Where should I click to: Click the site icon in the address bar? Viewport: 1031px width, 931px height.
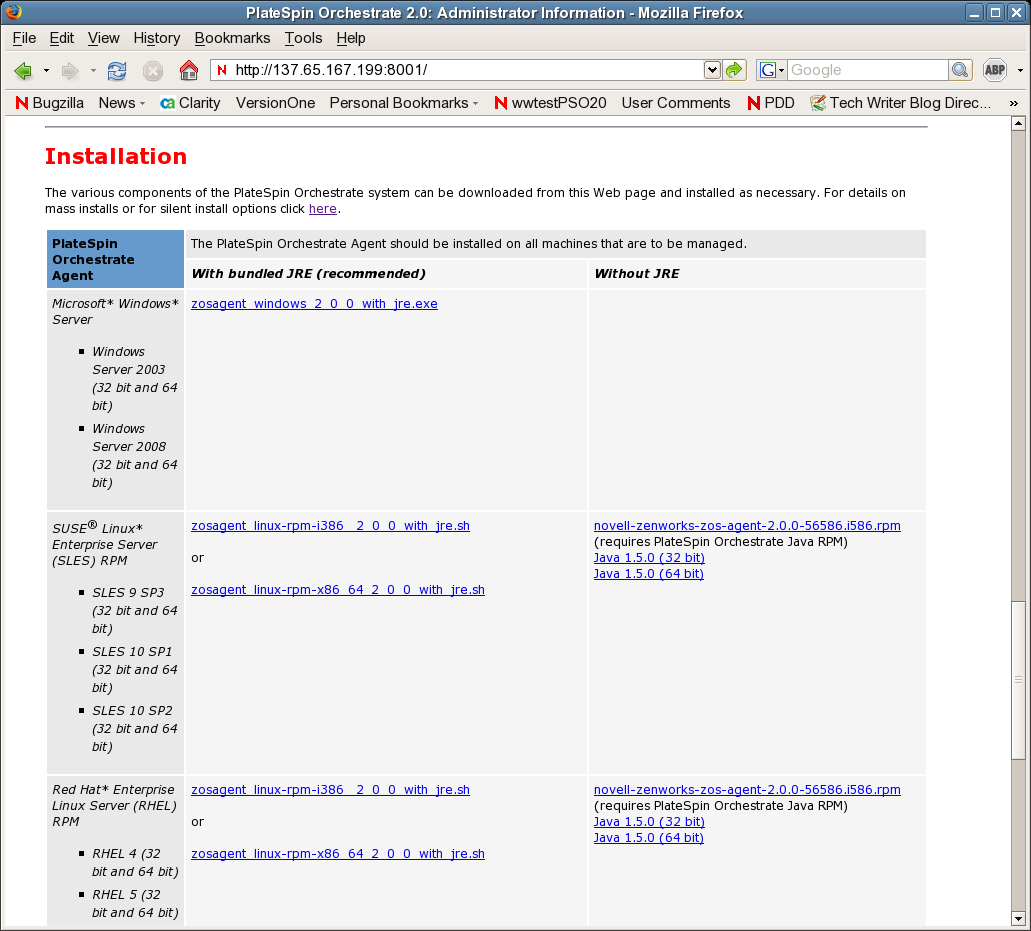222,70
